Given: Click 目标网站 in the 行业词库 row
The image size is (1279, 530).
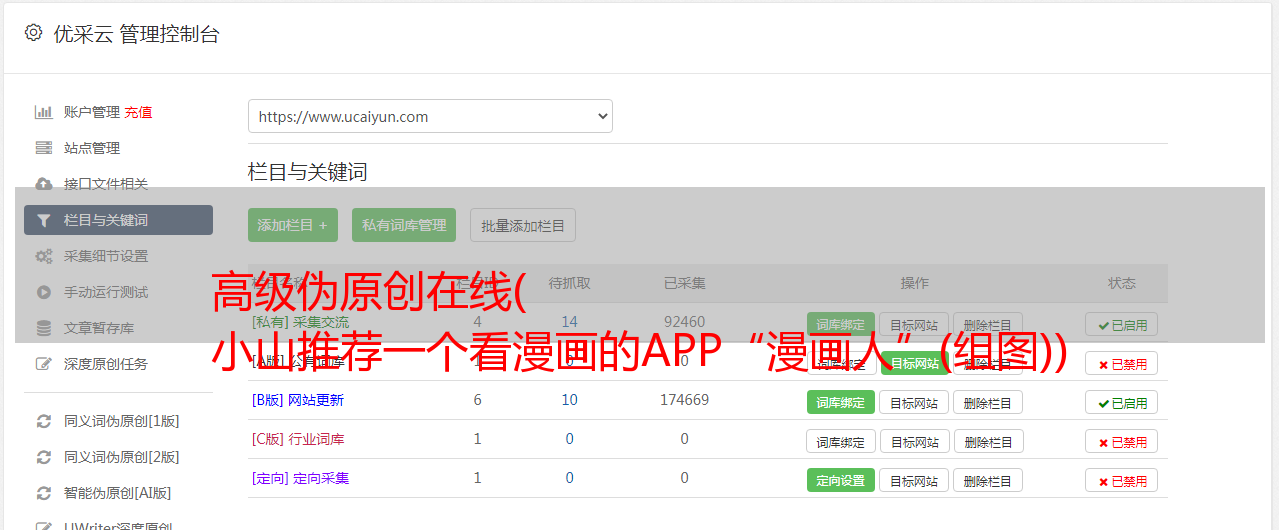Looking at the screenshot, I should pyautogui.click(x=915, y=442).
